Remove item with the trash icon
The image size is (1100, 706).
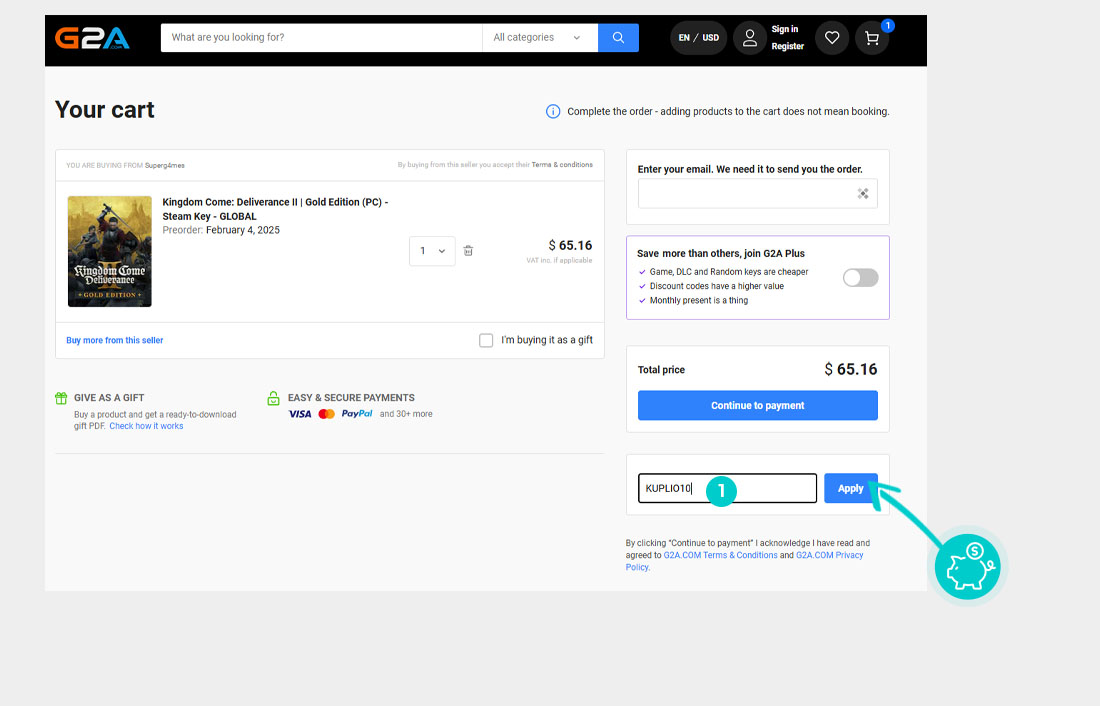point(468,251)
